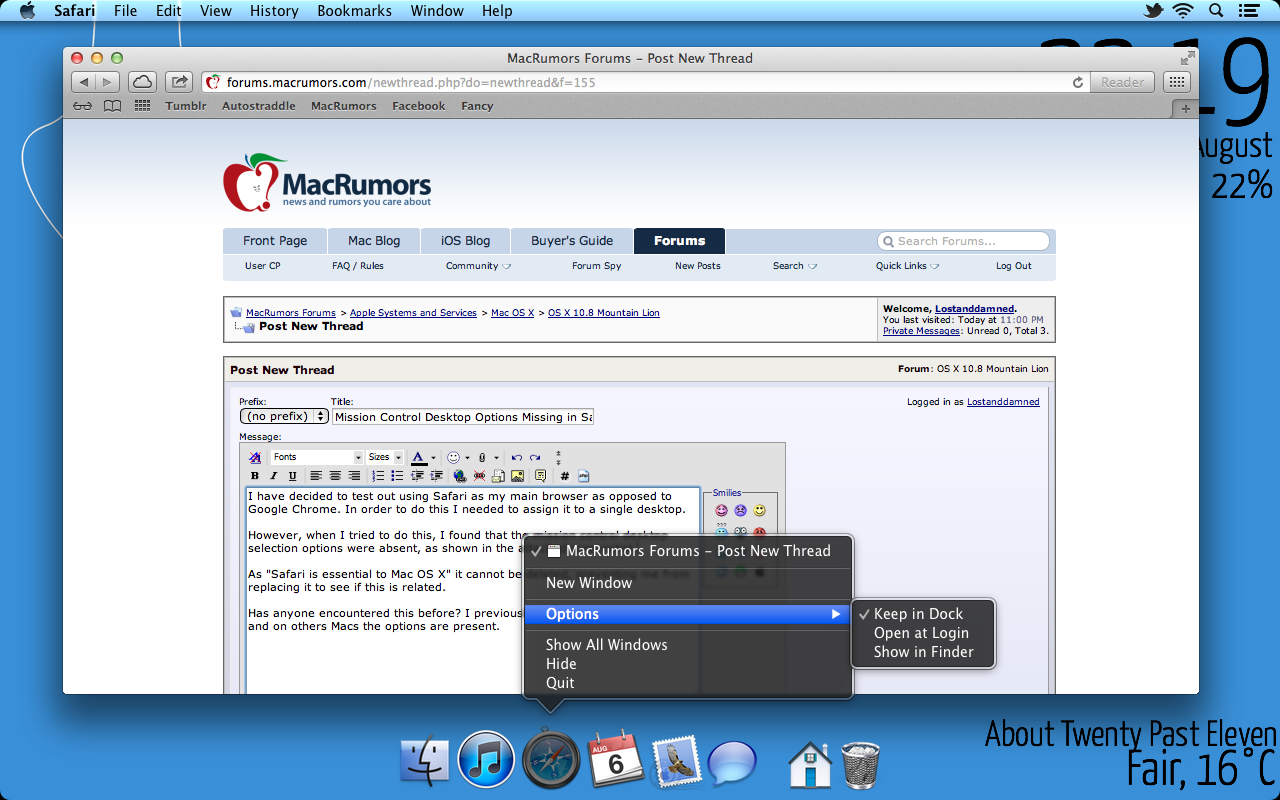Open the User CP link

pyautogui.click(x=263, y=266)
